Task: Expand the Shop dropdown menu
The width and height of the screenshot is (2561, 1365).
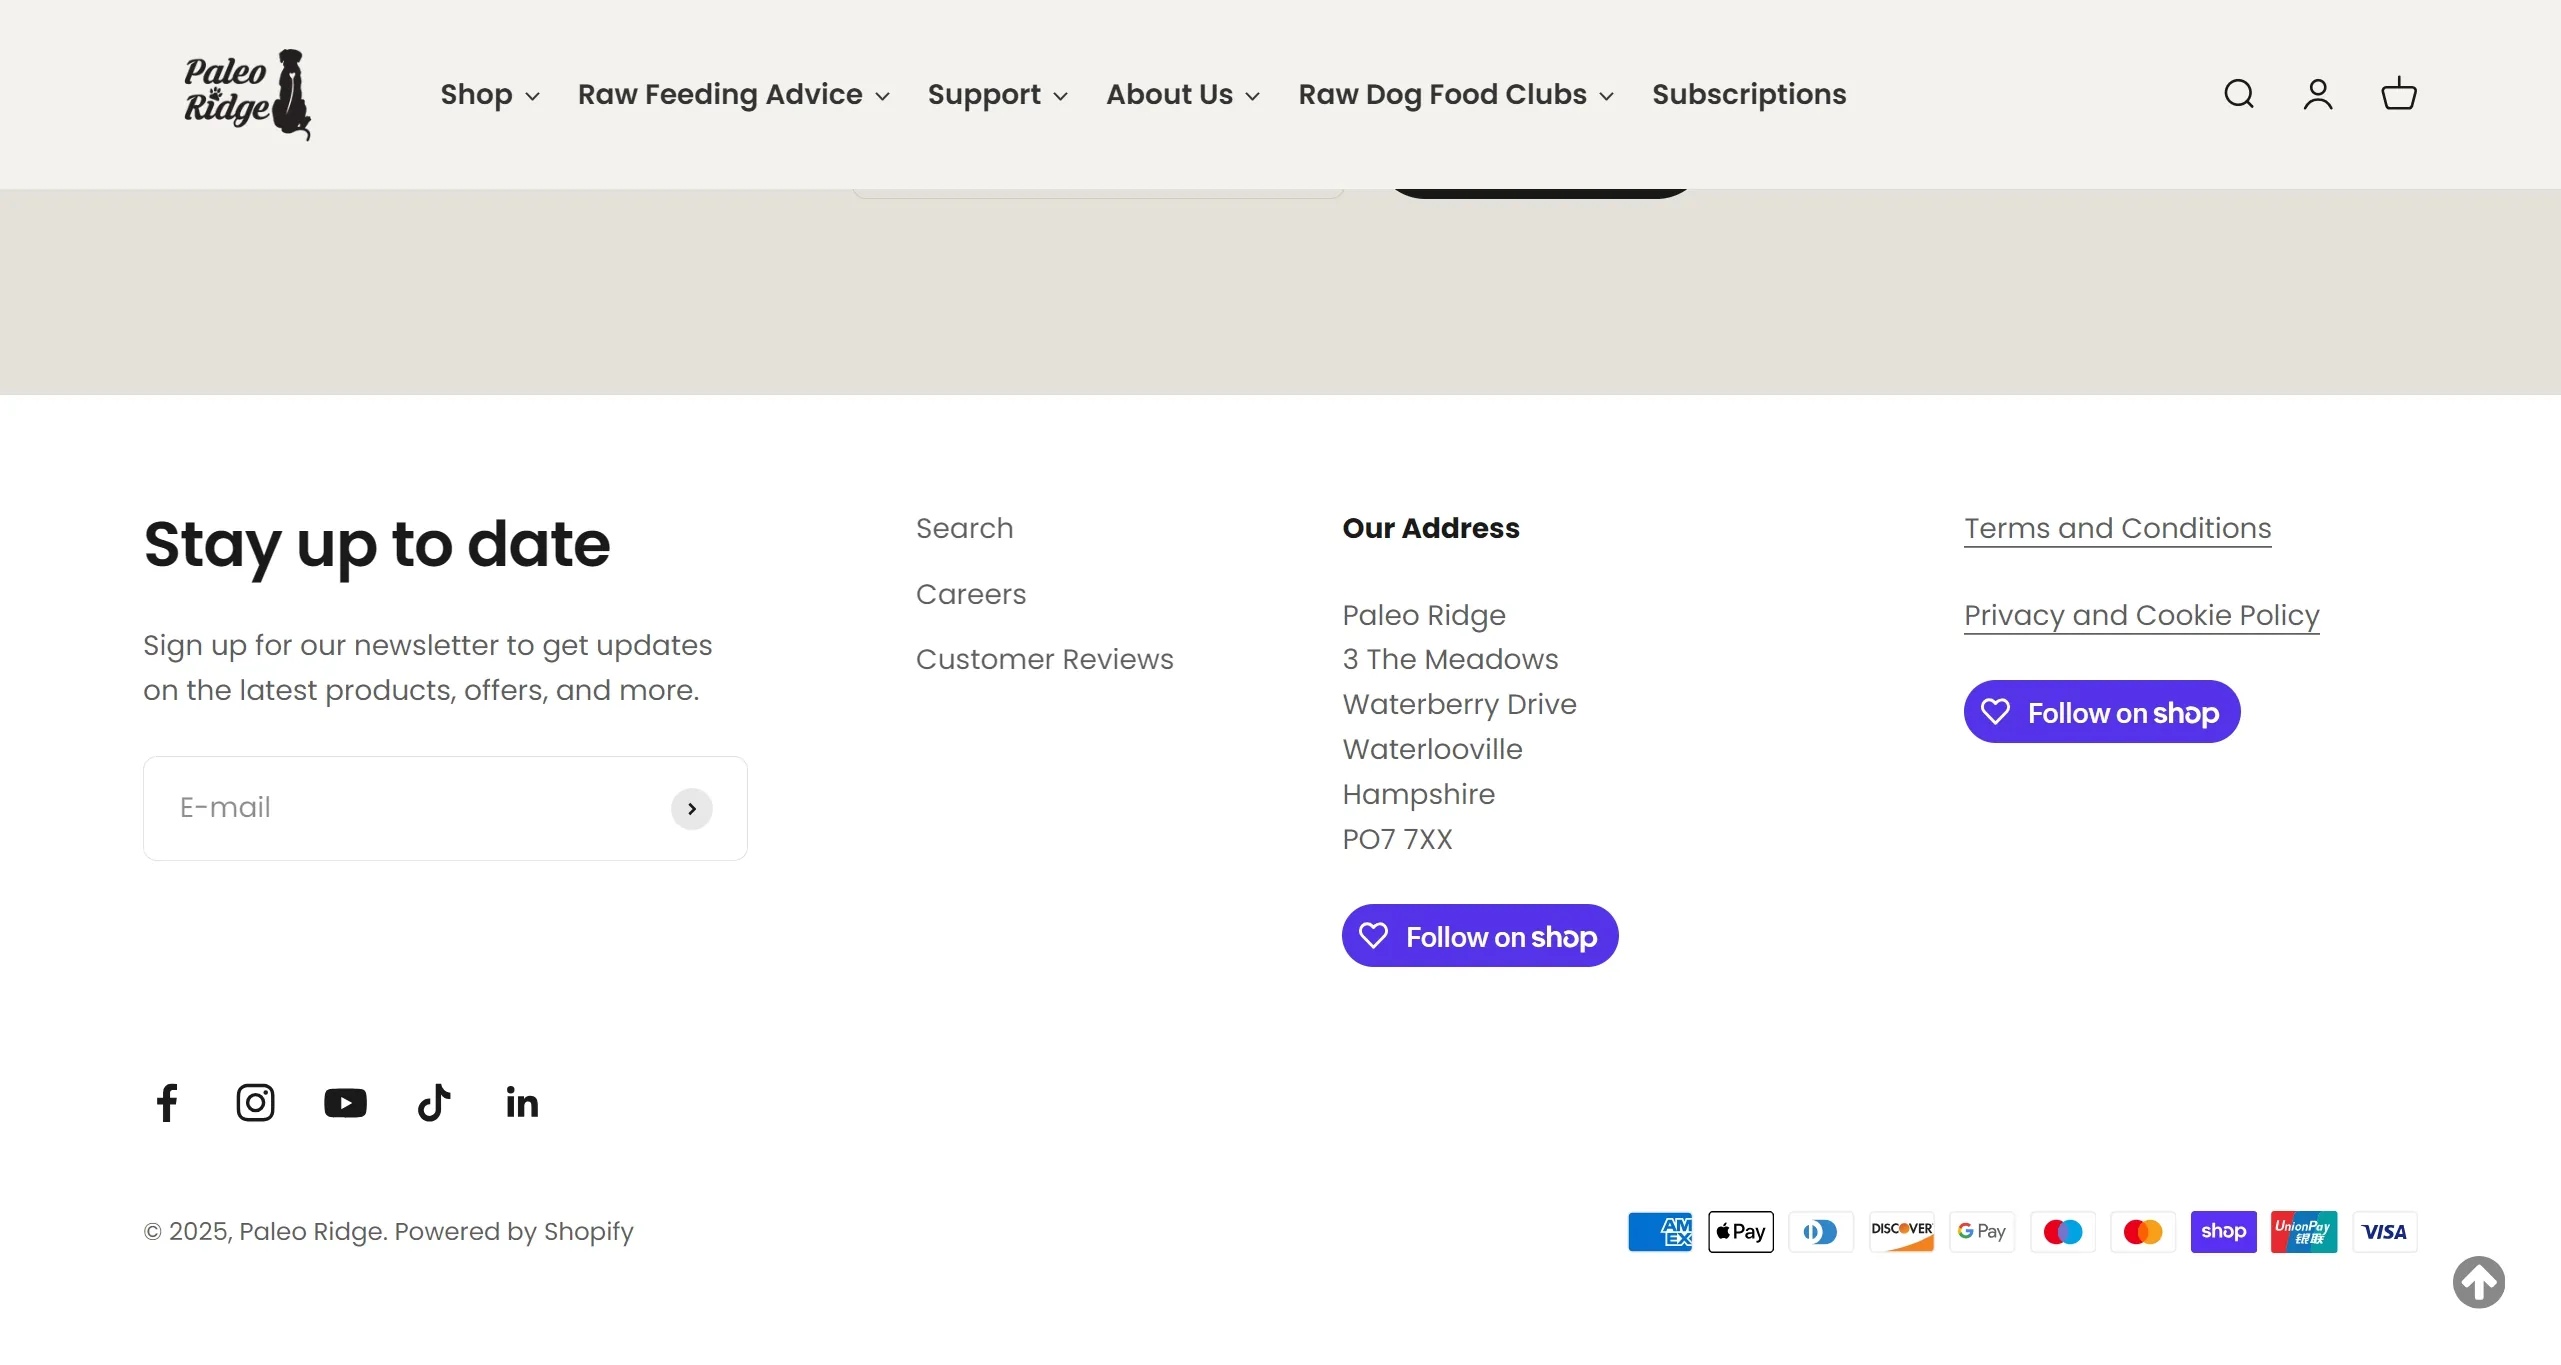Action: click(490, 94)
